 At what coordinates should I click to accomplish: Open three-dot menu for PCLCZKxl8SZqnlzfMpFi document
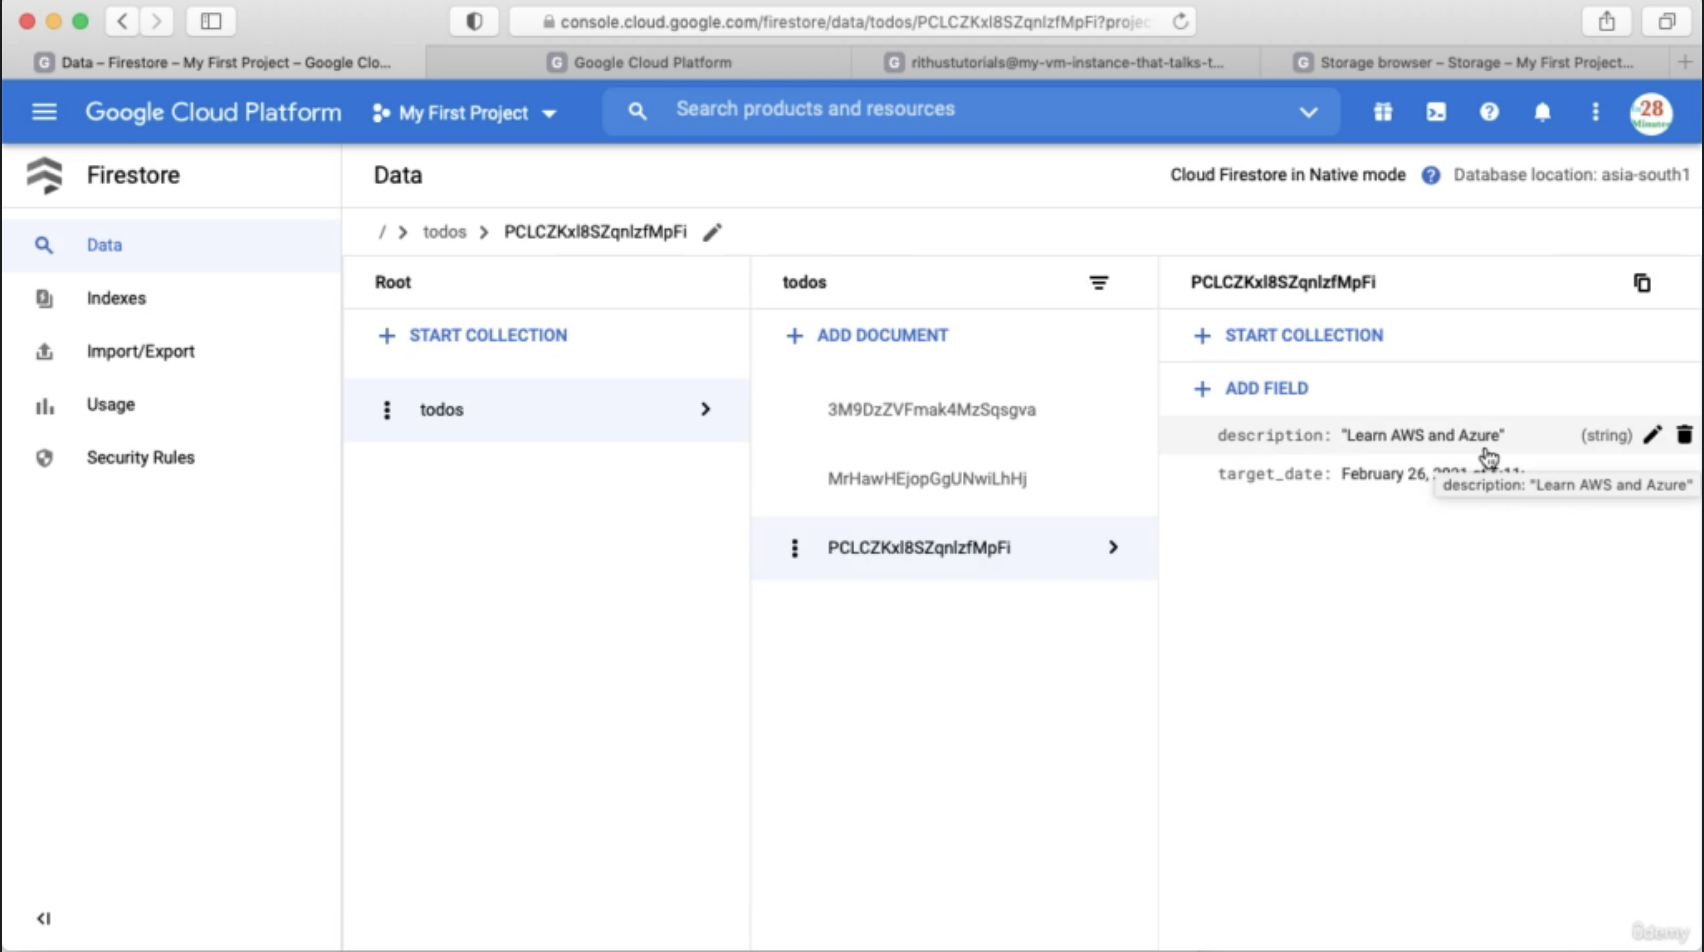[x=795, y=548]
